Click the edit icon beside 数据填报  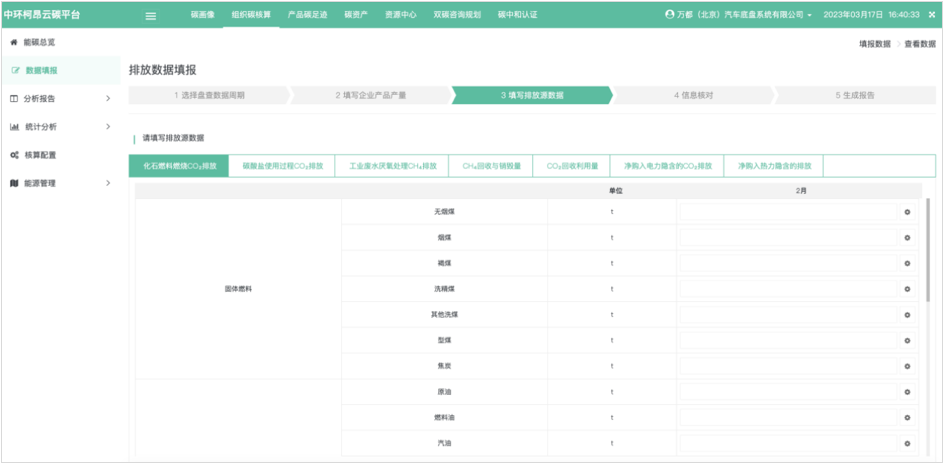point(16,70)
